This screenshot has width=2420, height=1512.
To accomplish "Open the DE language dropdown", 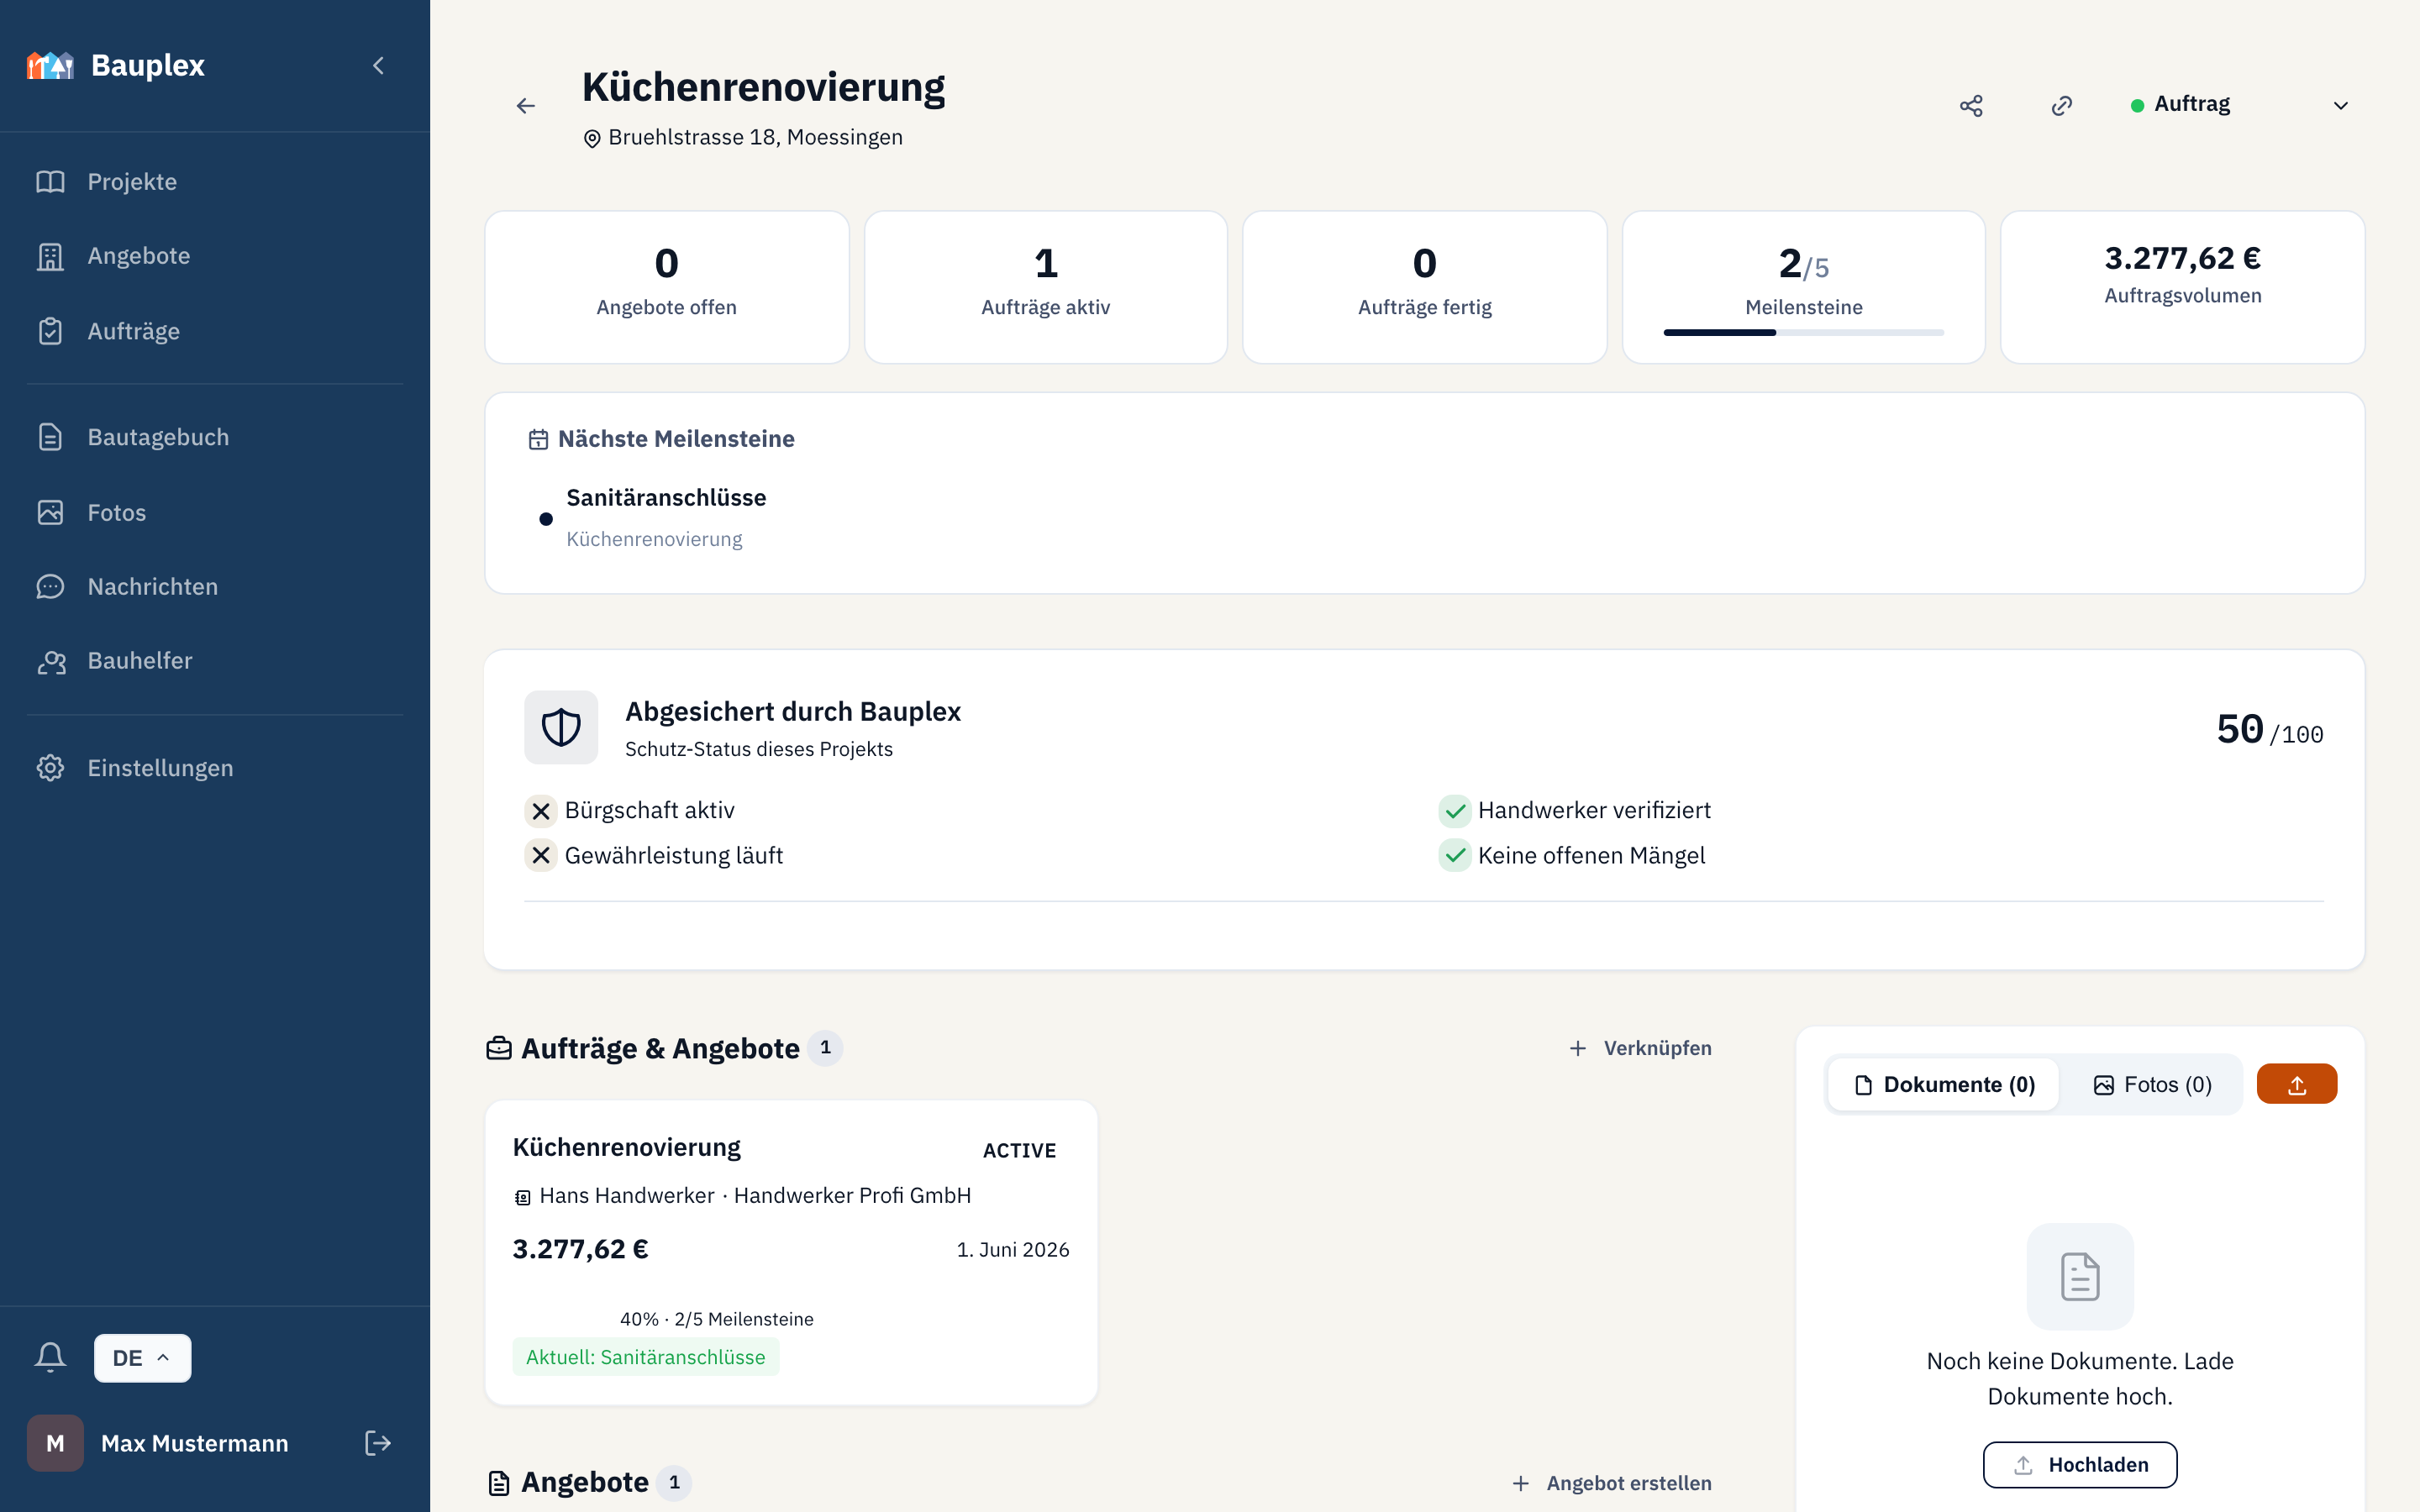I will 142,1358.
